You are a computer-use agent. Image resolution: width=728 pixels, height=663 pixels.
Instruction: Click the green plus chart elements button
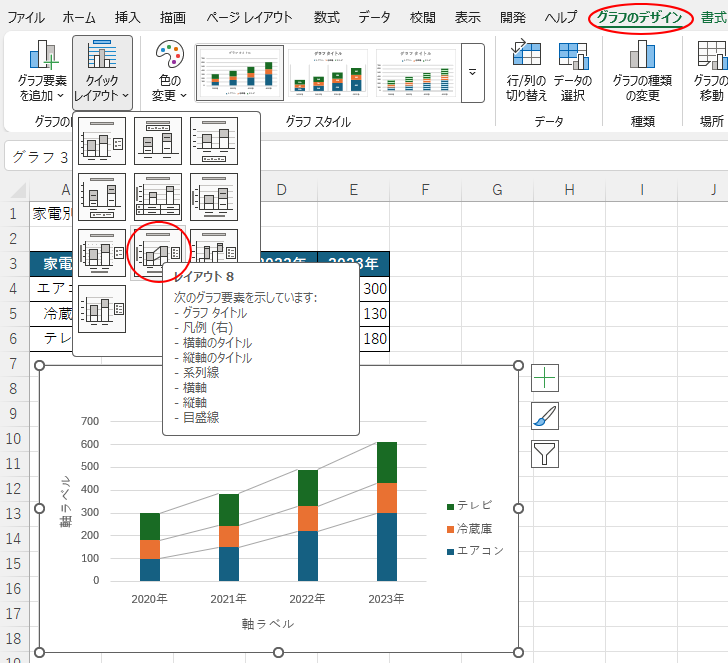point(545,378)
